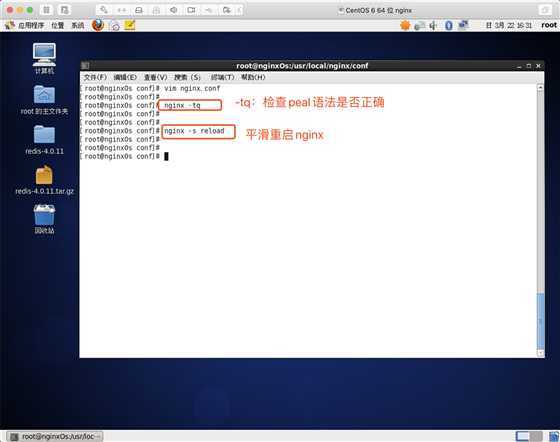The image size is (560, 442).
Task: Click the VM sound device icon
Action: coord(174,10)
